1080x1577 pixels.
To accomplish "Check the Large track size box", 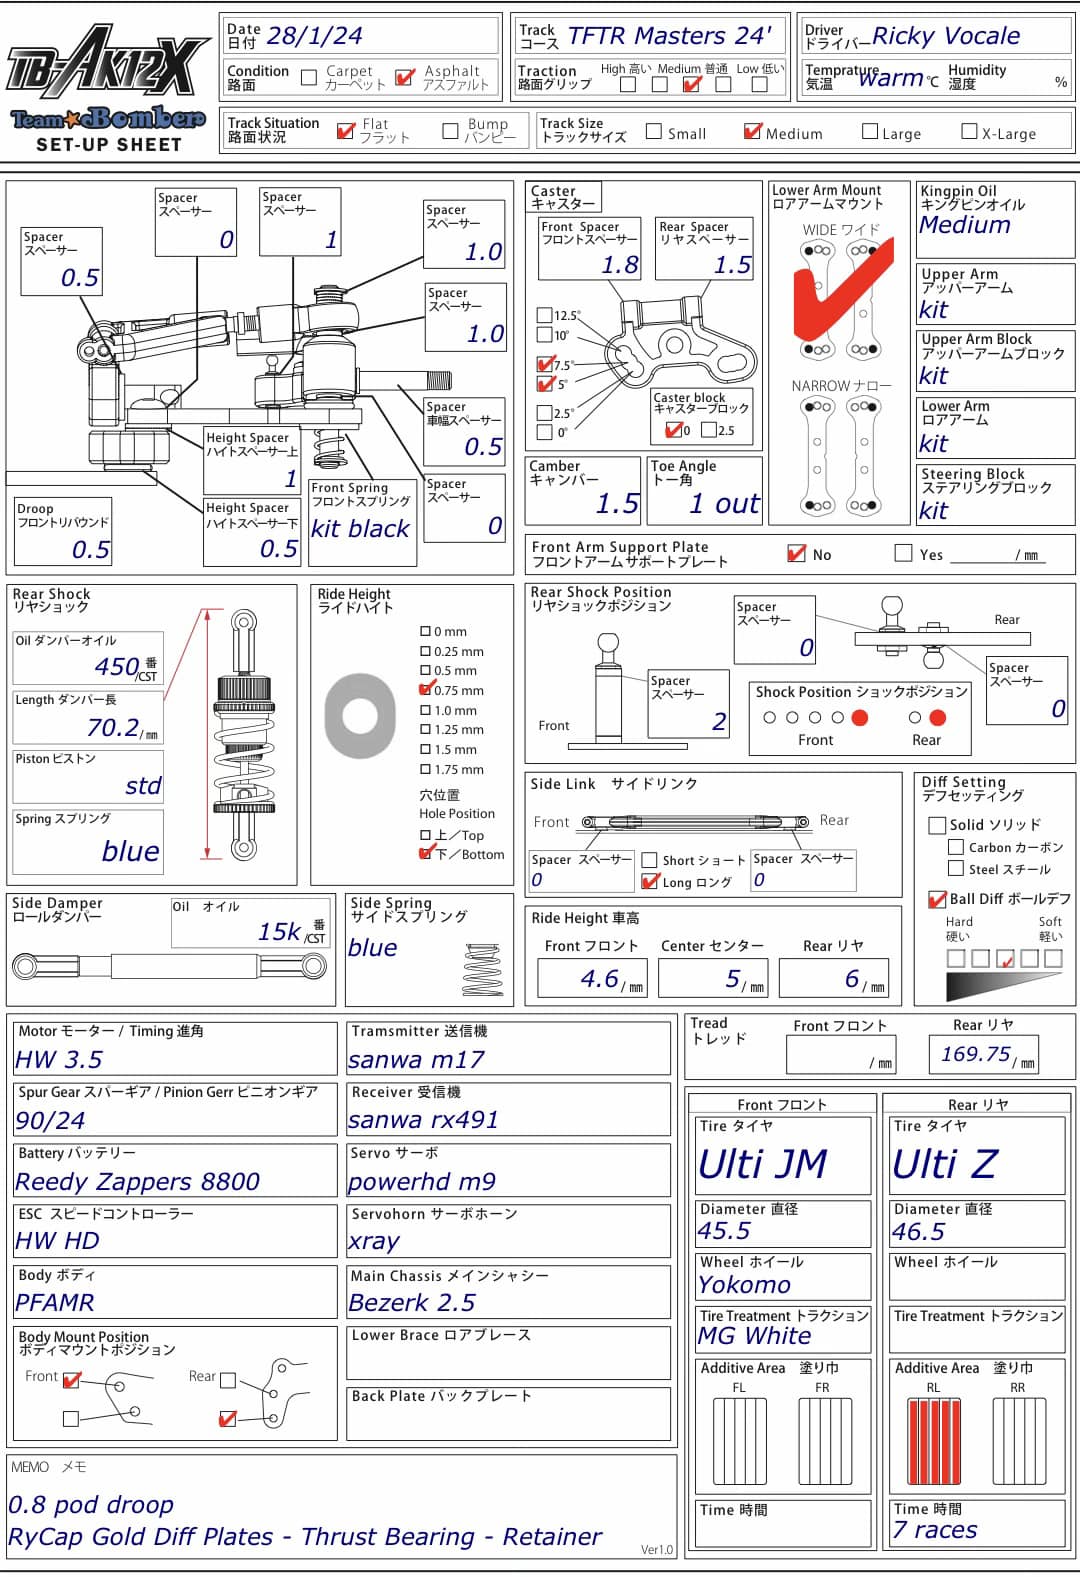I will (870, 130).
